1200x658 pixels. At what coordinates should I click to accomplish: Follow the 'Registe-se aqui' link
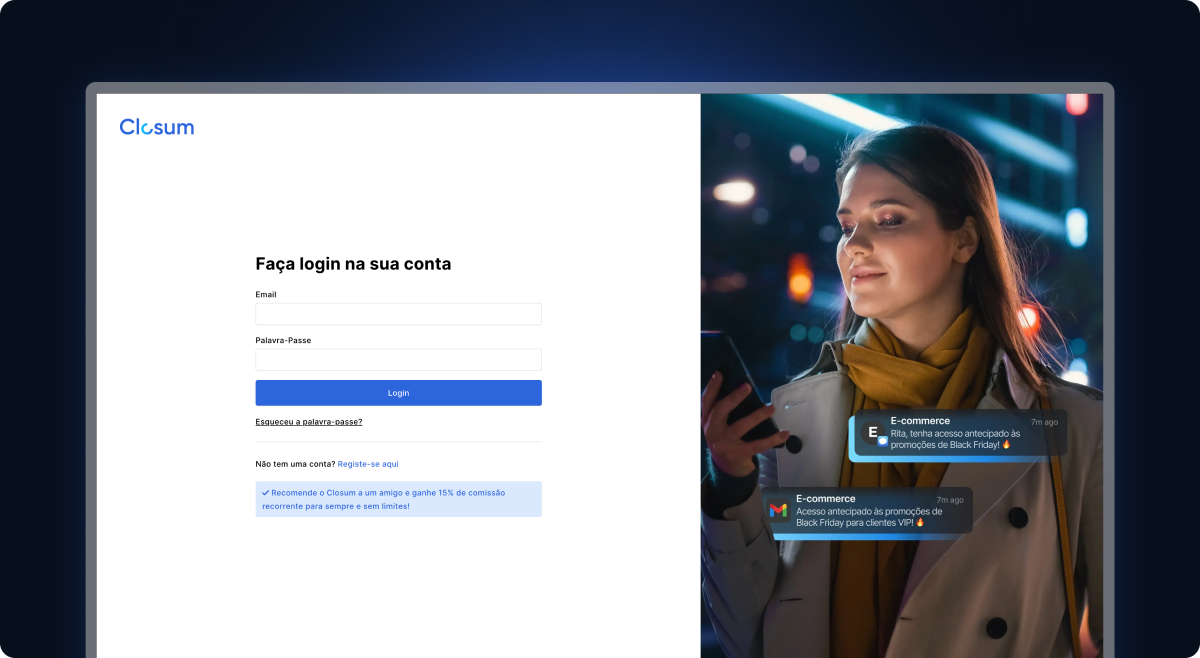click(x=368, y=464)
